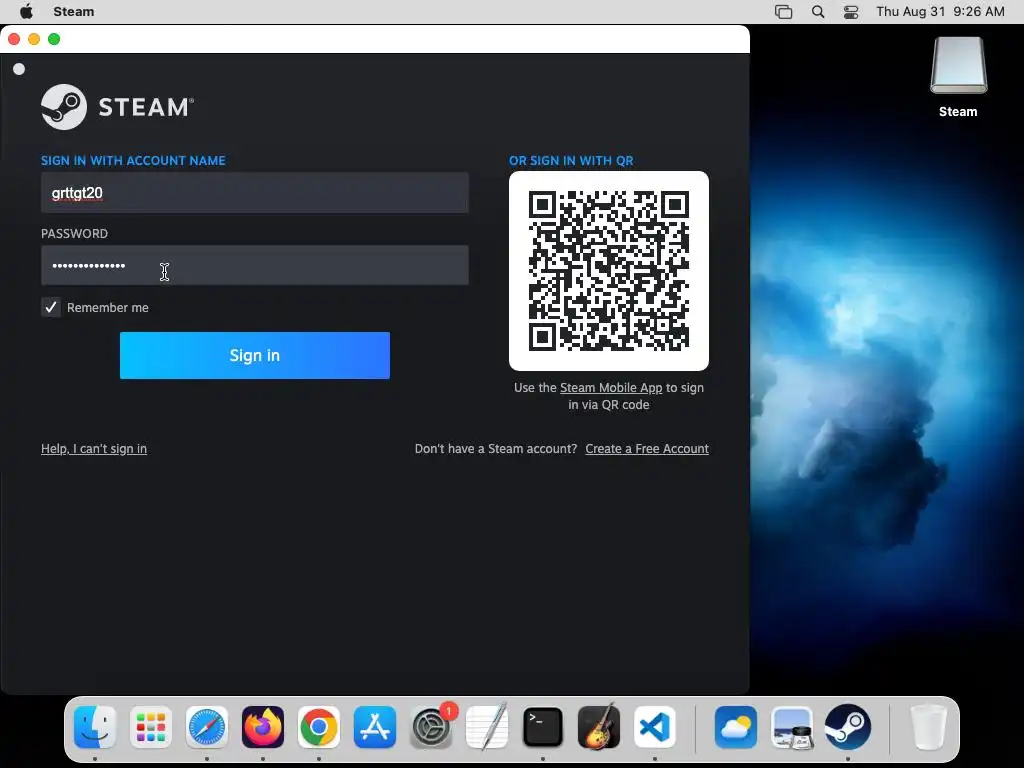Screen dimensions: 1024x768
Task: Open the Steam menu in the menu bar
Action: click(x=74, y=12)
